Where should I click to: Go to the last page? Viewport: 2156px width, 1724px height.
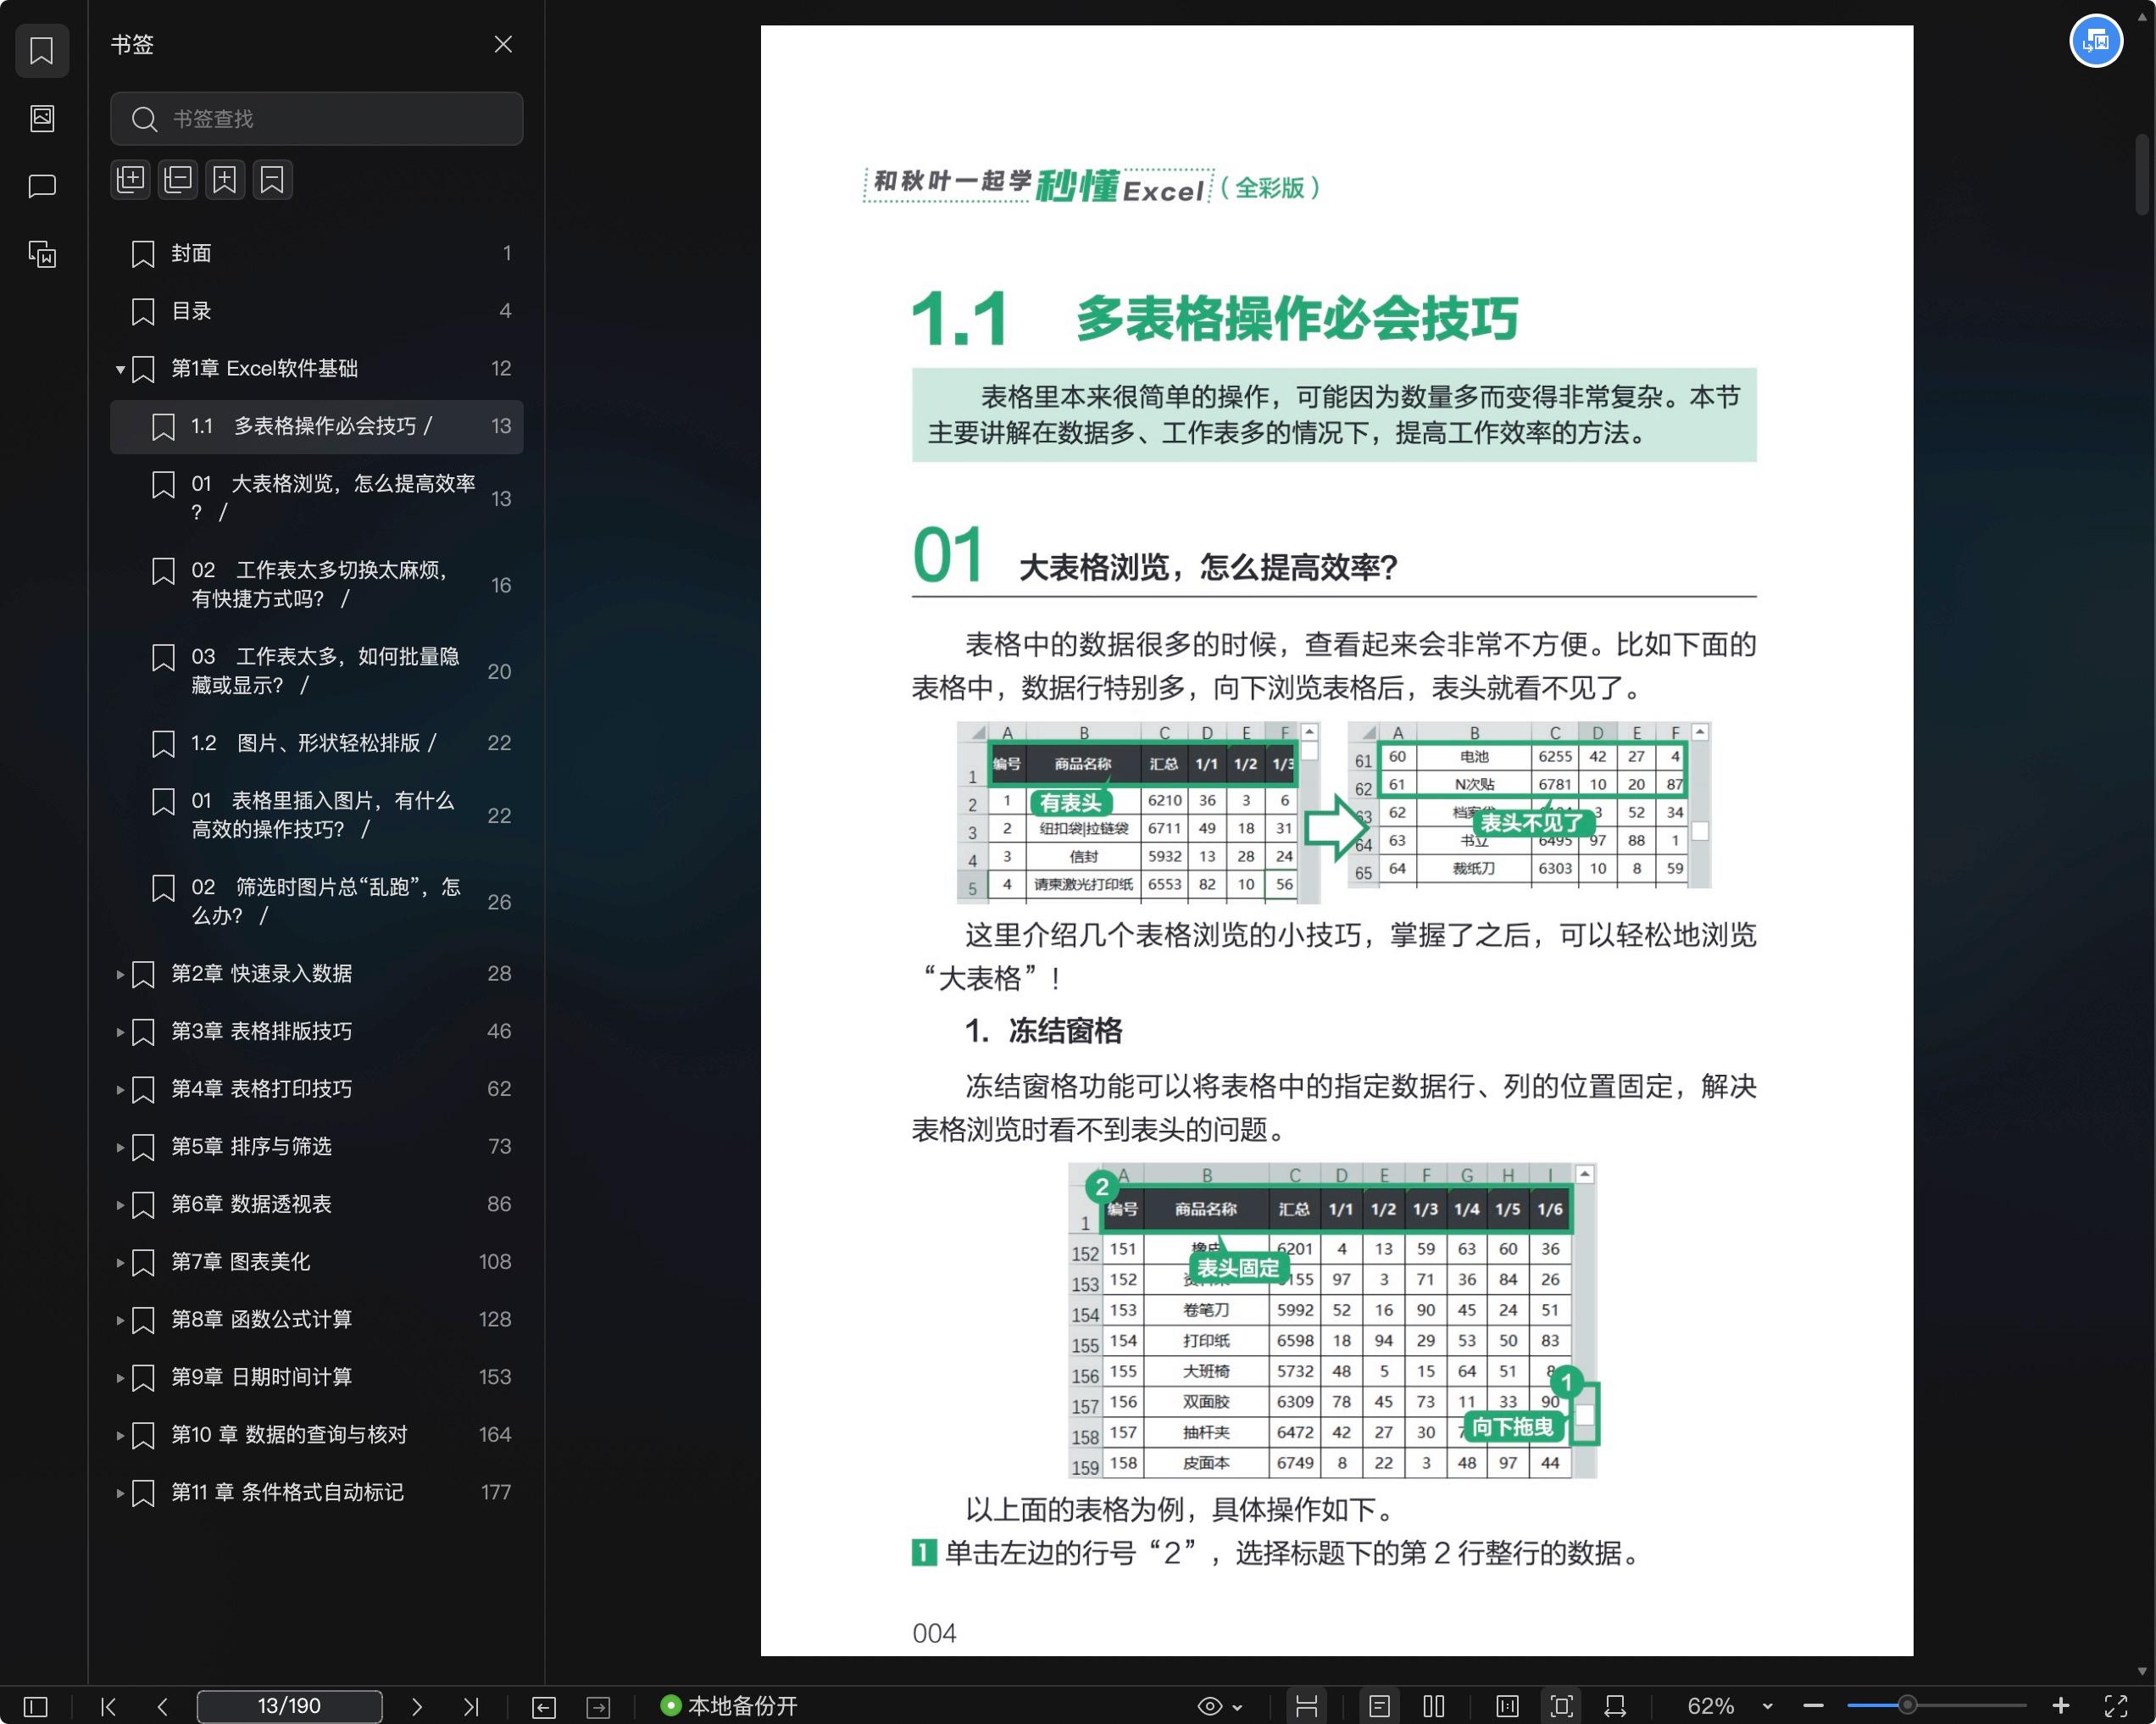[x=471, y=1706]
